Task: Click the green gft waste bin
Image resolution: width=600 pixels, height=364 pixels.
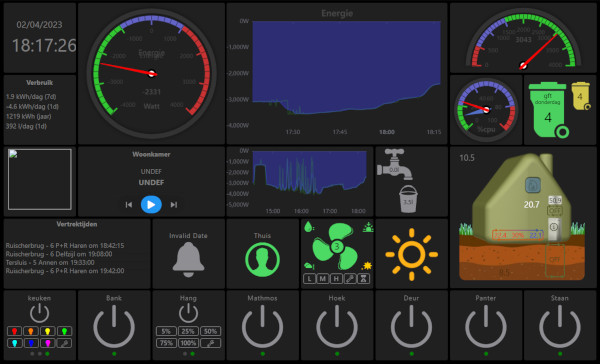Action: pos(549,110)
